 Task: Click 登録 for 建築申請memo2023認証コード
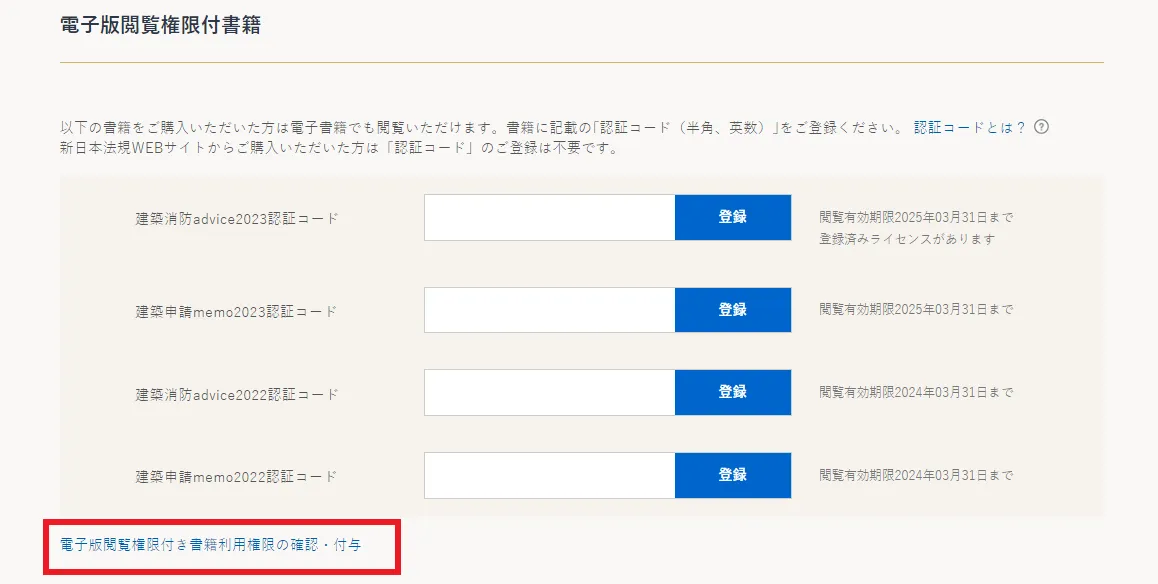(733, 309)
